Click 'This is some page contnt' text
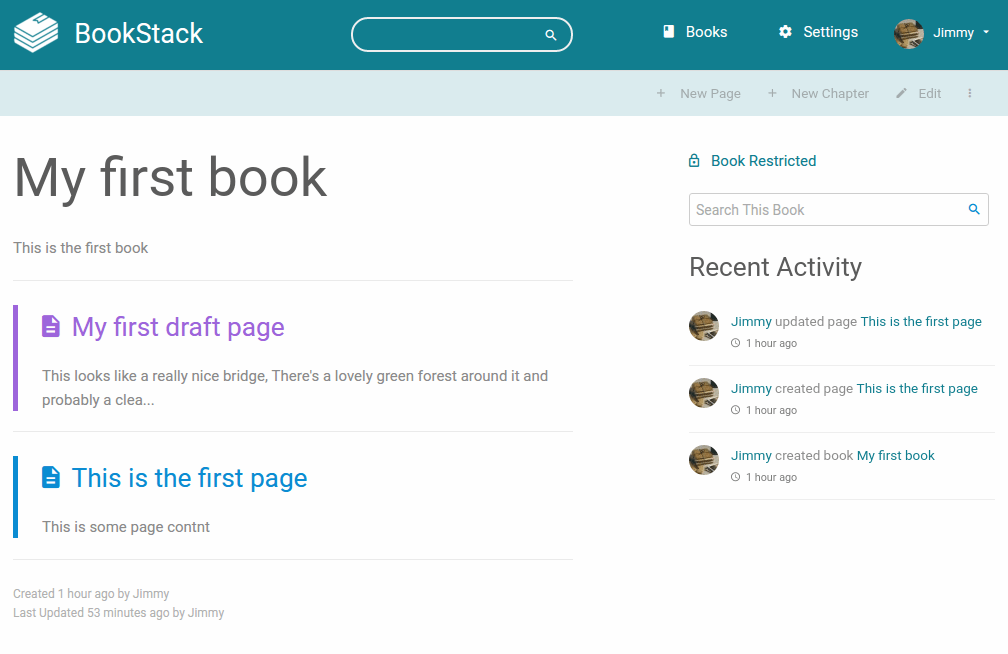Screen dimensions: 1008x654 coord(126,527)
